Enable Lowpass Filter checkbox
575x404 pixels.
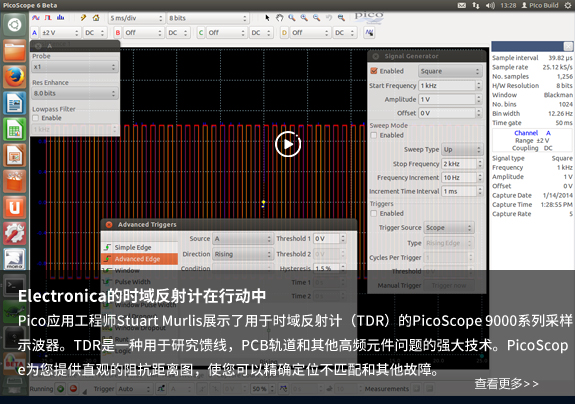tap(36, 118)
